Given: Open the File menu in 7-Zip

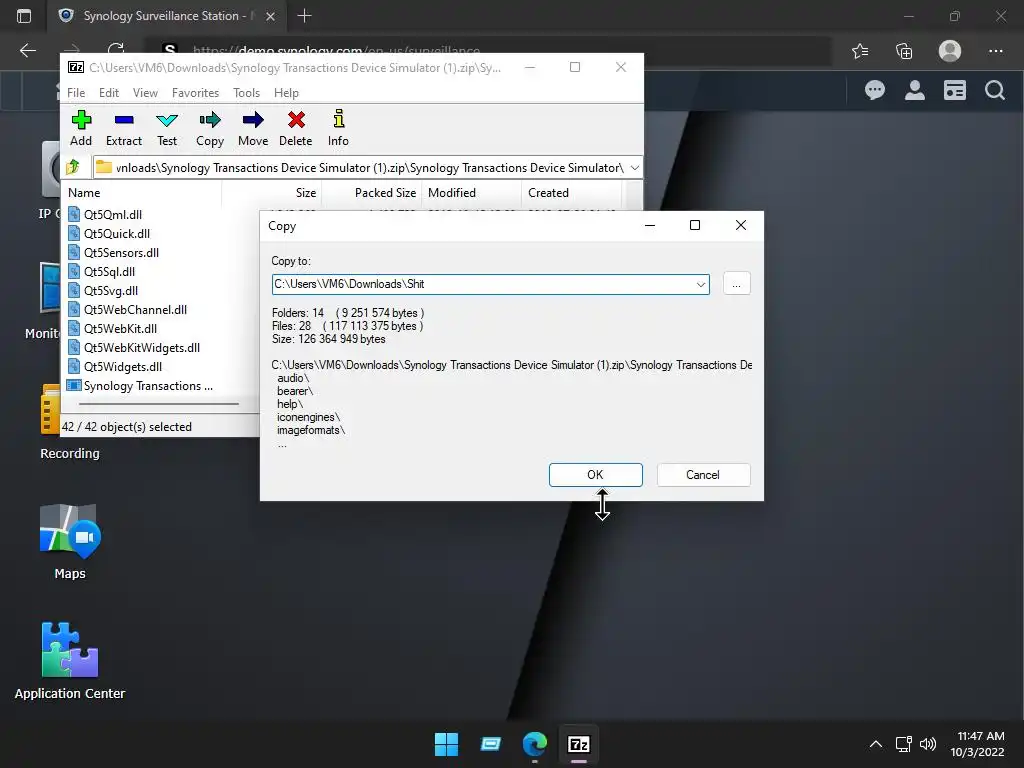Looking at the screenshot, I should (x=76, y=93).
